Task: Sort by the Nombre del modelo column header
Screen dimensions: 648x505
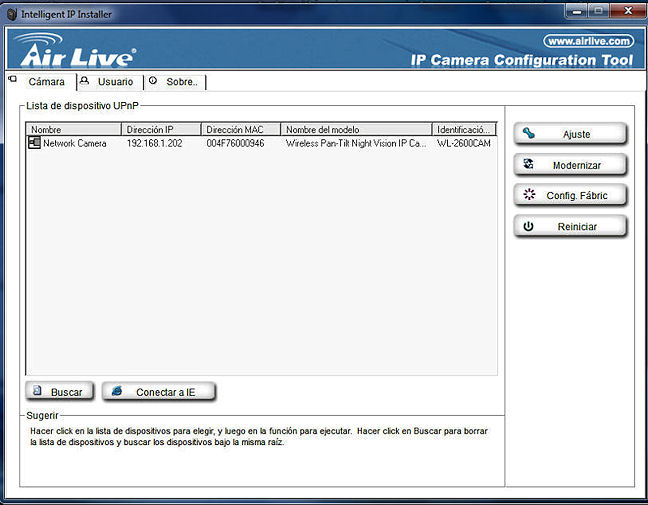Action: (x=356, y=129)
